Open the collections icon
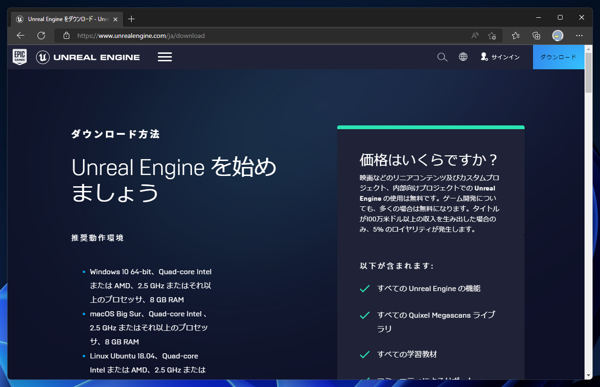 tap(536, 36)
